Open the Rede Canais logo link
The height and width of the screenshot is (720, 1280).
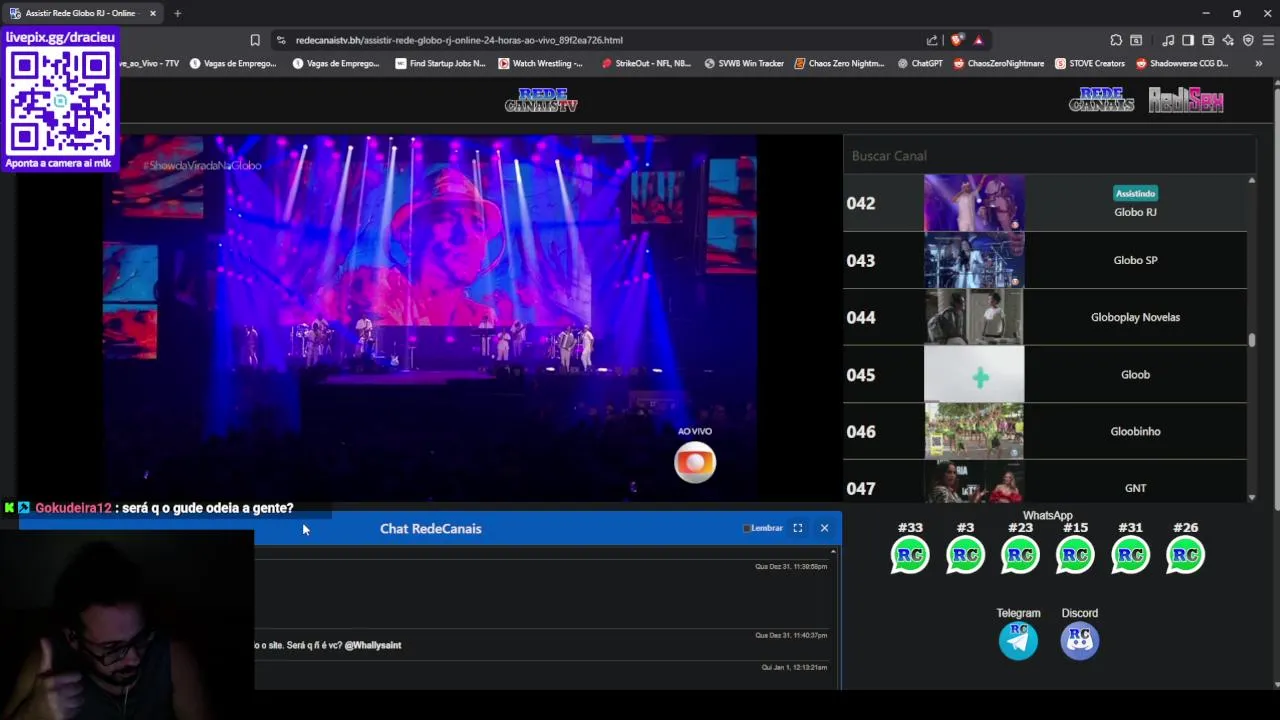[1101, 100]
